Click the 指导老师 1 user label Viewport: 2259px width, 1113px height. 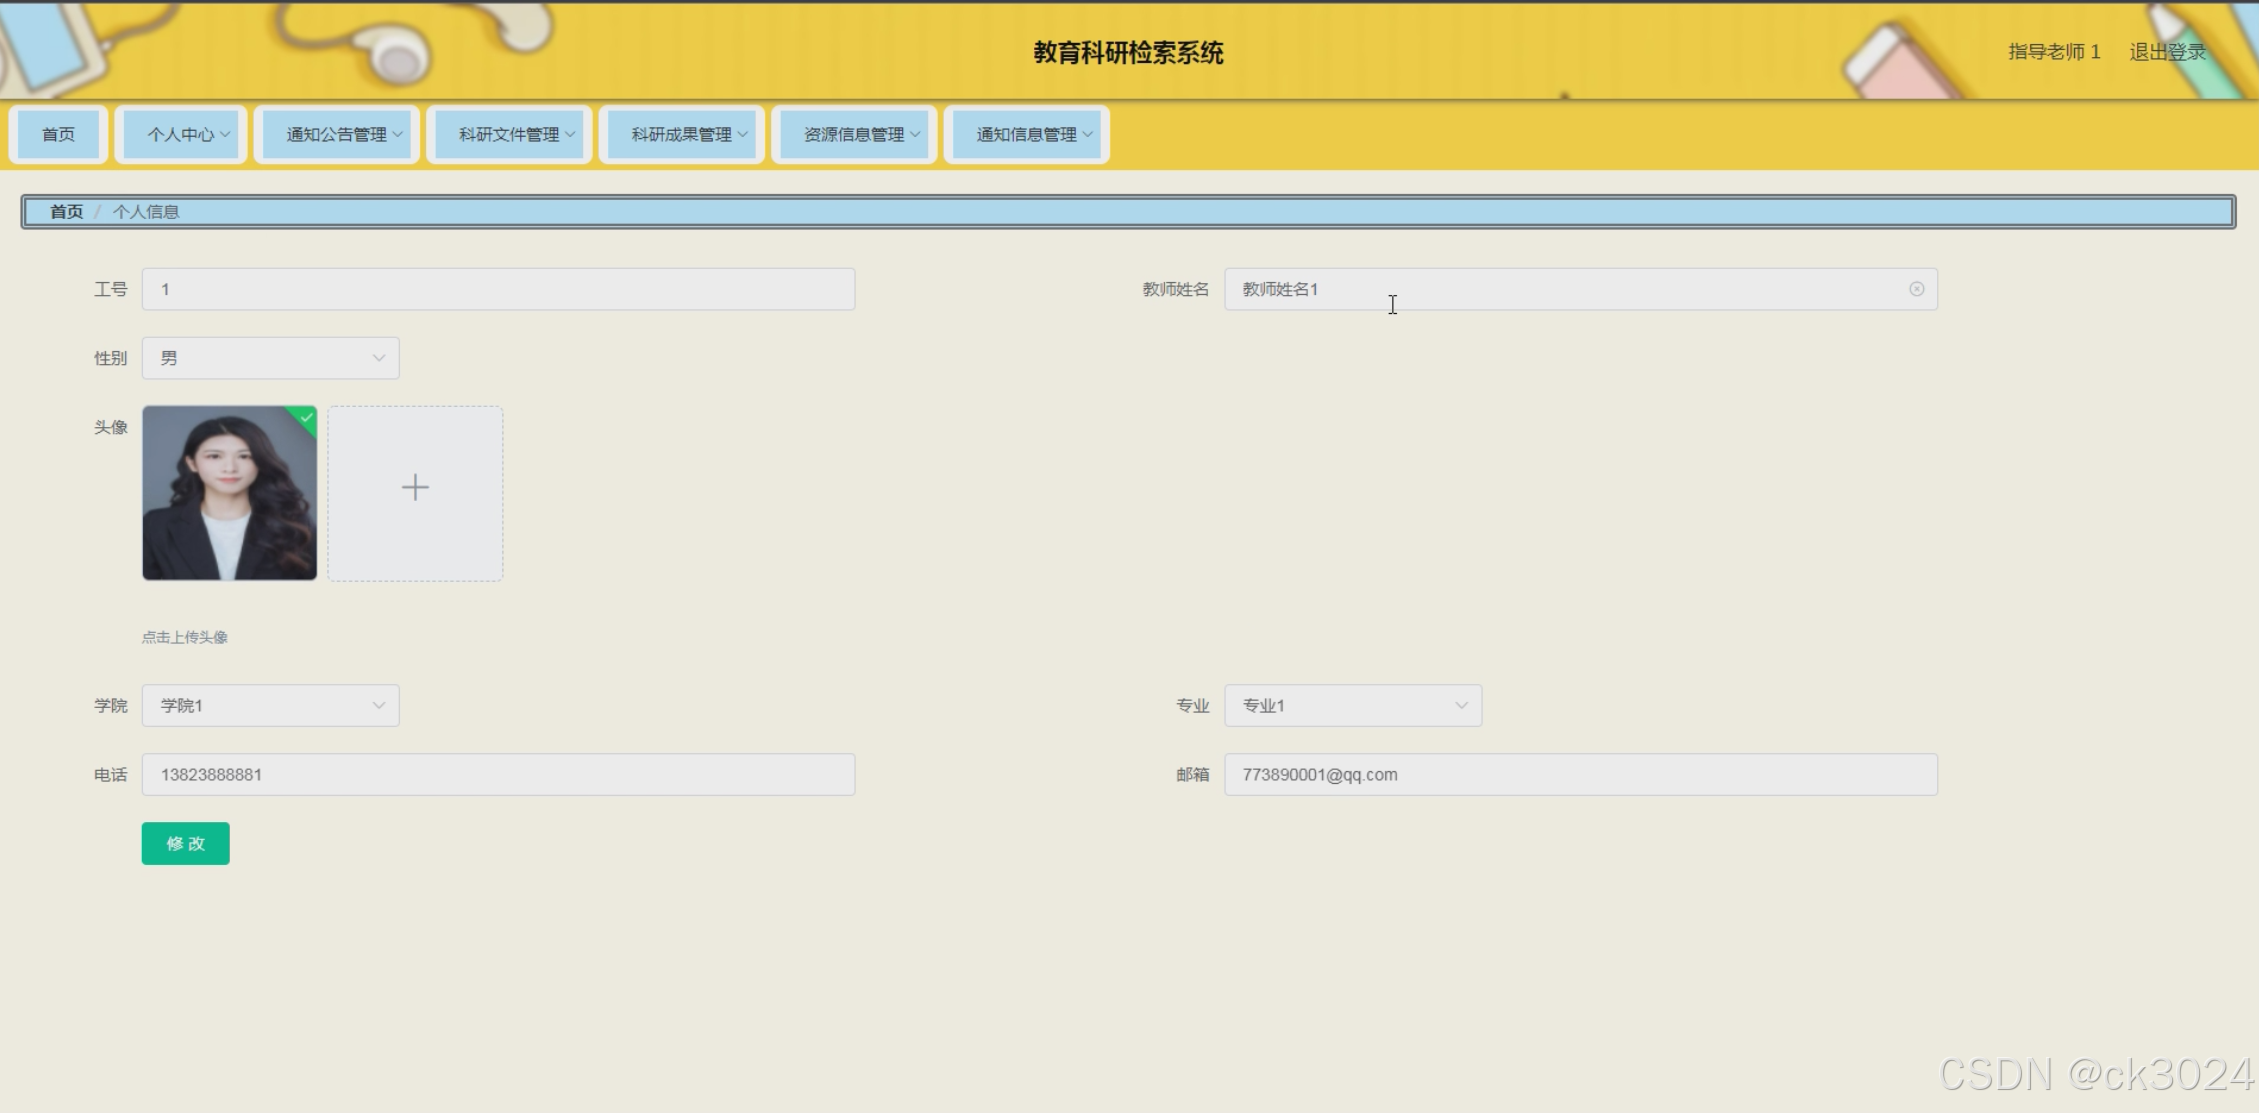[2054, 52]
